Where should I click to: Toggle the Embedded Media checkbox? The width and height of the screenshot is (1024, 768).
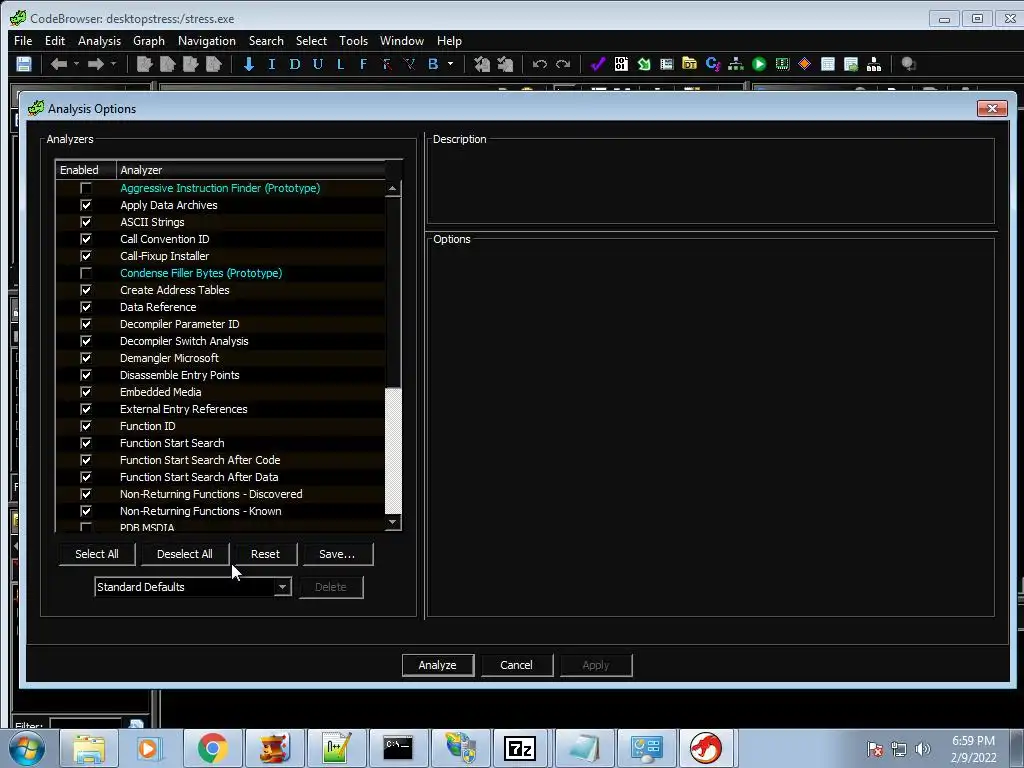pyautogui.click(x=86, y=392)
